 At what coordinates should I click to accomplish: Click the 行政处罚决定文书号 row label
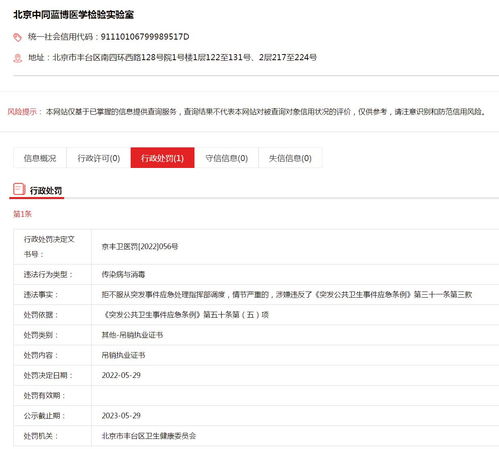[49, 247]
